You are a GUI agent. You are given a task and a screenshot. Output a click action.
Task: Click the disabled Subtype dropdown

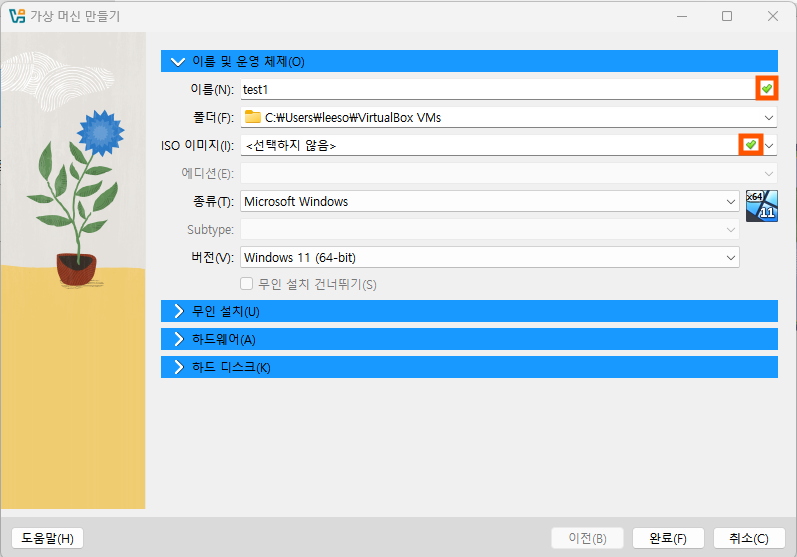[x=489, y=229]
